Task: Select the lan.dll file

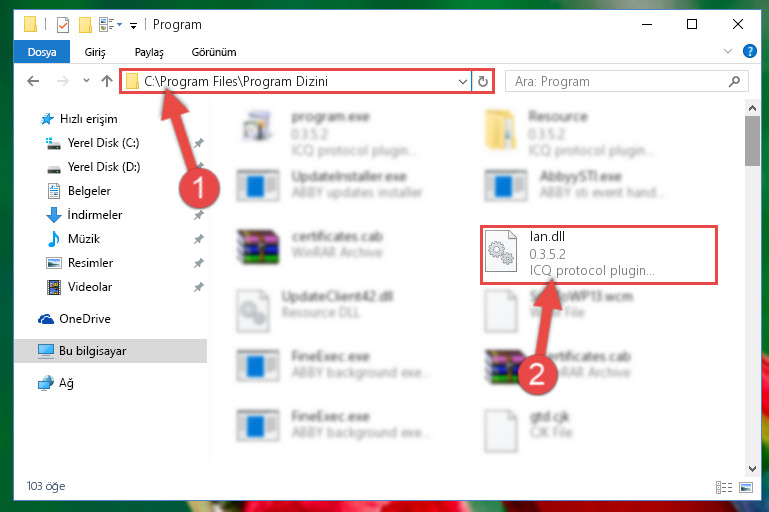Action: click(598, 254)
